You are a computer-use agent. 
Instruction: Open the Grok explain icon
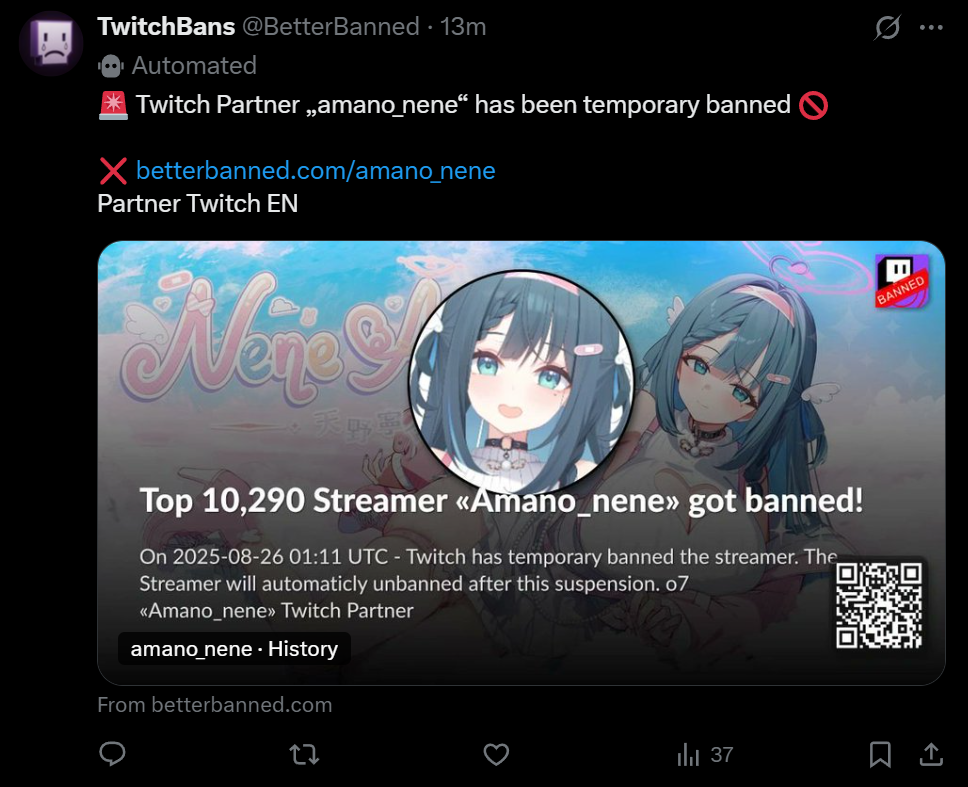(887, 27)
